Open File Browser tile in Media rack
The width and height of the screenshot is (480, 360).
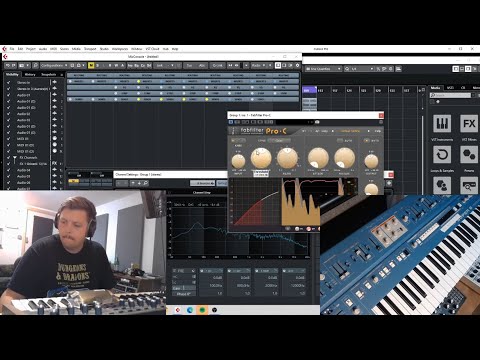[x=469, y=185]
